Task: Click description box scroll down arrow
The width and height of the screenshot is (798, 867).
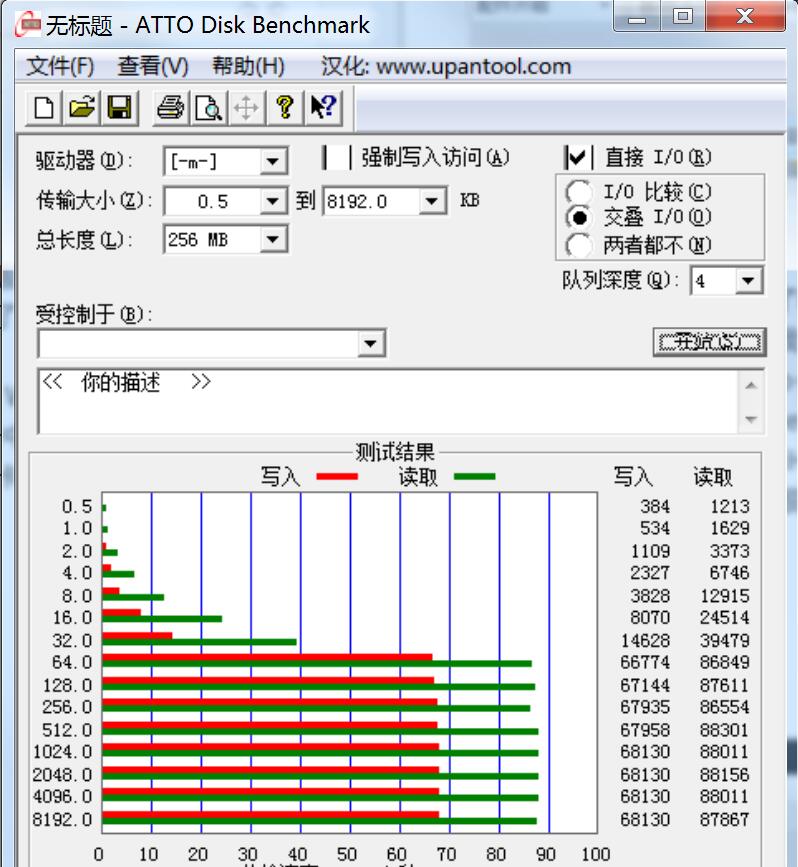Action: (x=751, y=419)
